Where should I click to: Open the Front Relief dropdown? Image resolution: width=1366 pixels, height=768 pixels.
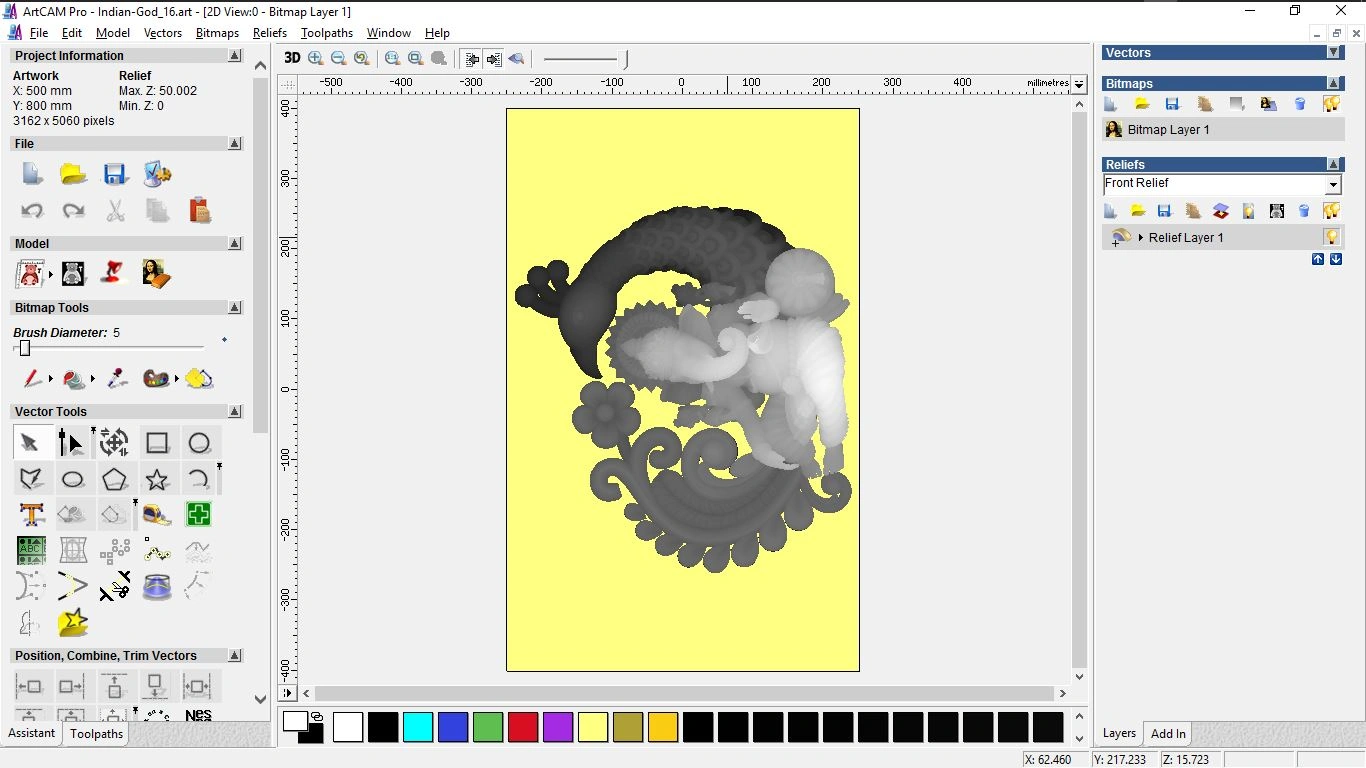coord(1332,185)
